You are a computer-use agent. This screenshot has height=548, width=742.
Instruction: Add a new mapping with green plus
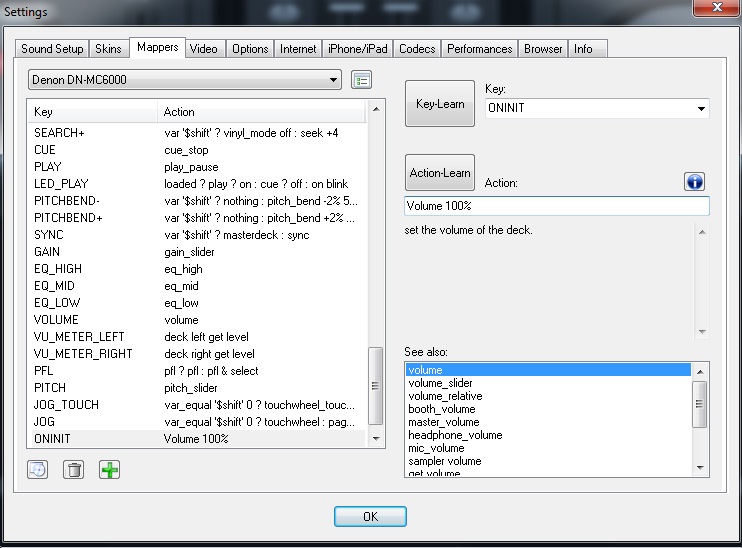109,469
